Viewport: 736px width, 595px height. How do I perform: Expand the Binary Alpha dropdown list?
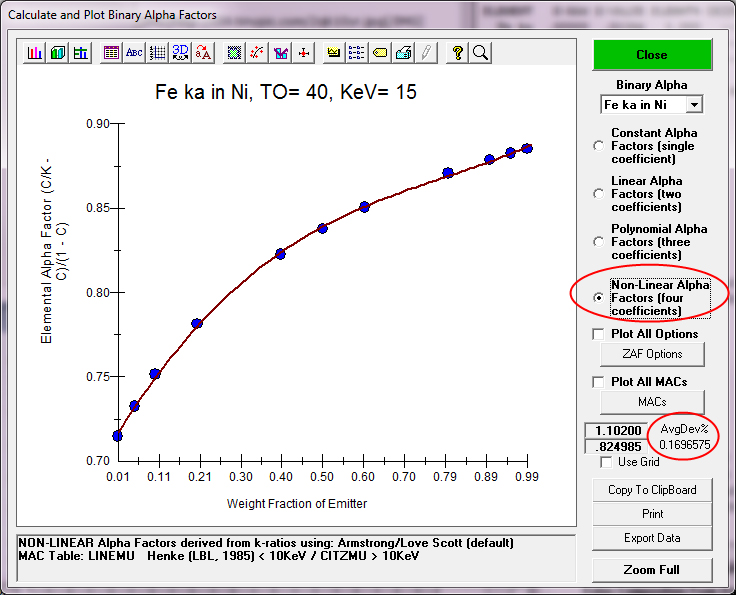(694, 105)
